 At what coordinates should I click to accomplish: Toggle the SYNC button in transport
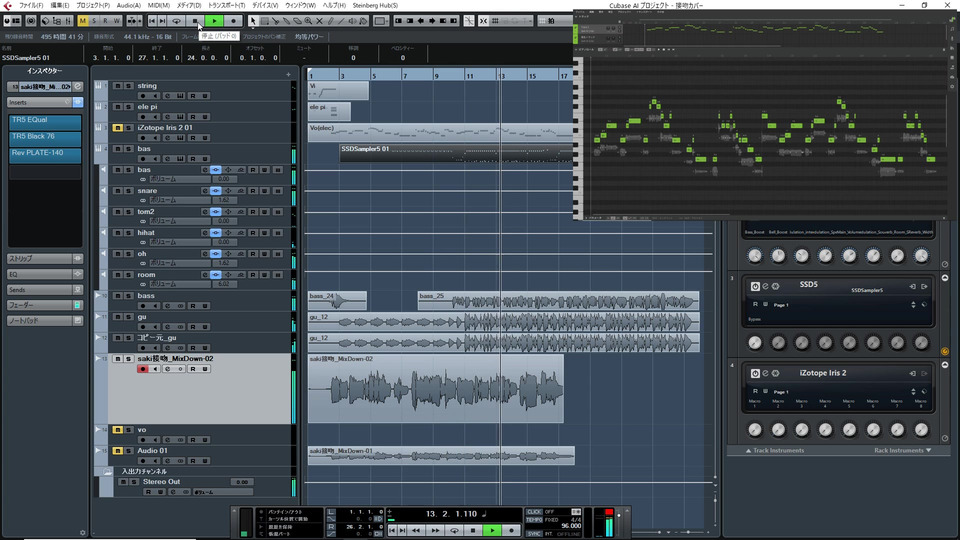534,534
